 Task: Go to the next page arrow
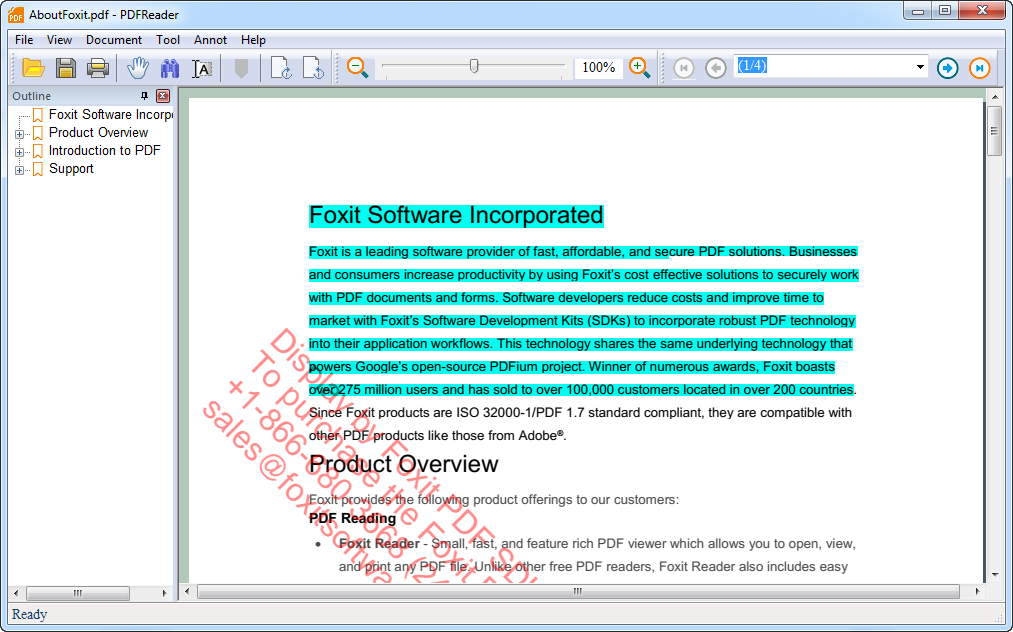pyautogui.click(x=947, y=68)
